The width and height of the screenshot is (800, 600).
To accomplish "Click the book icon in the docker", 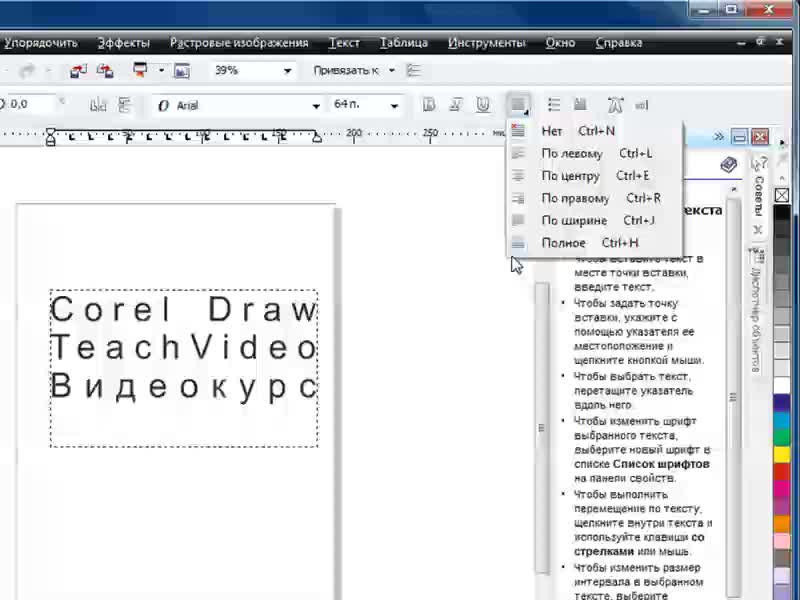I will [729, 165].
